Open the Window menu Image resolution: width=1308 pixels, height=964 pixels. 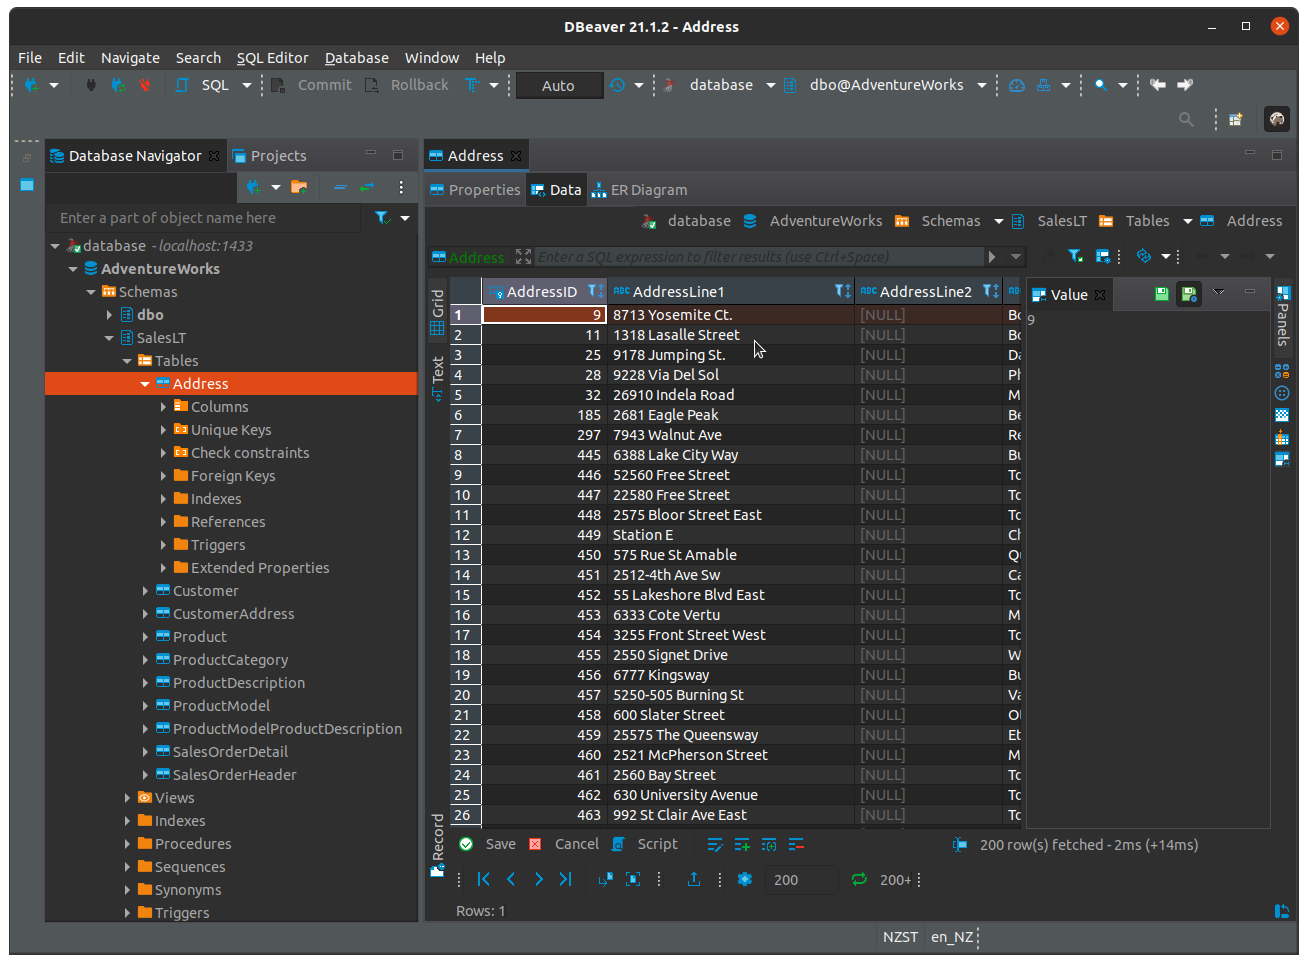click(x=431, y=58)
